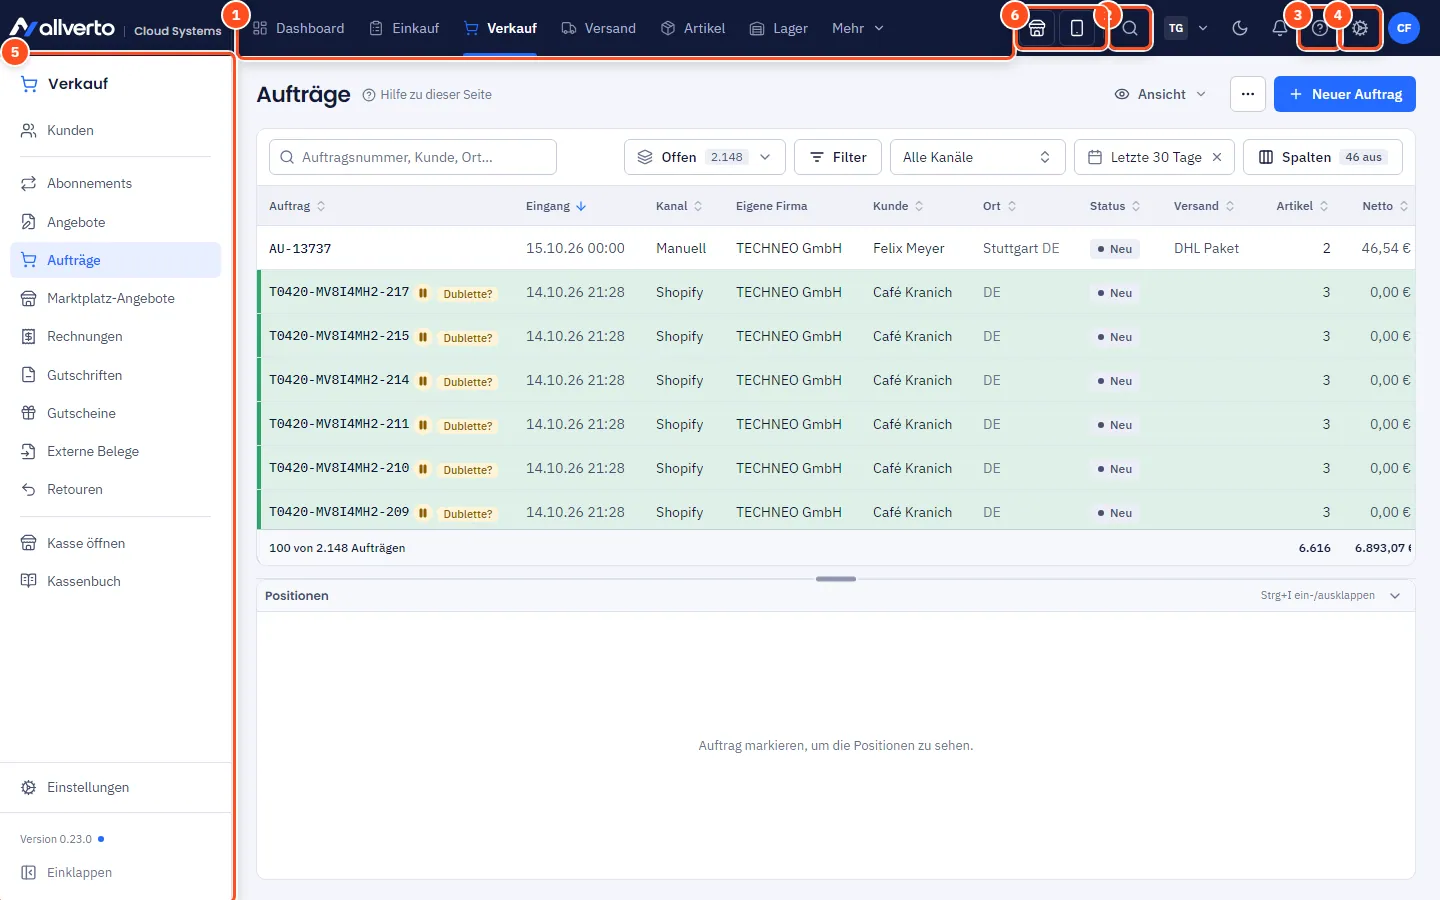Open the Offen status dropdown

(x=705, y=157)
